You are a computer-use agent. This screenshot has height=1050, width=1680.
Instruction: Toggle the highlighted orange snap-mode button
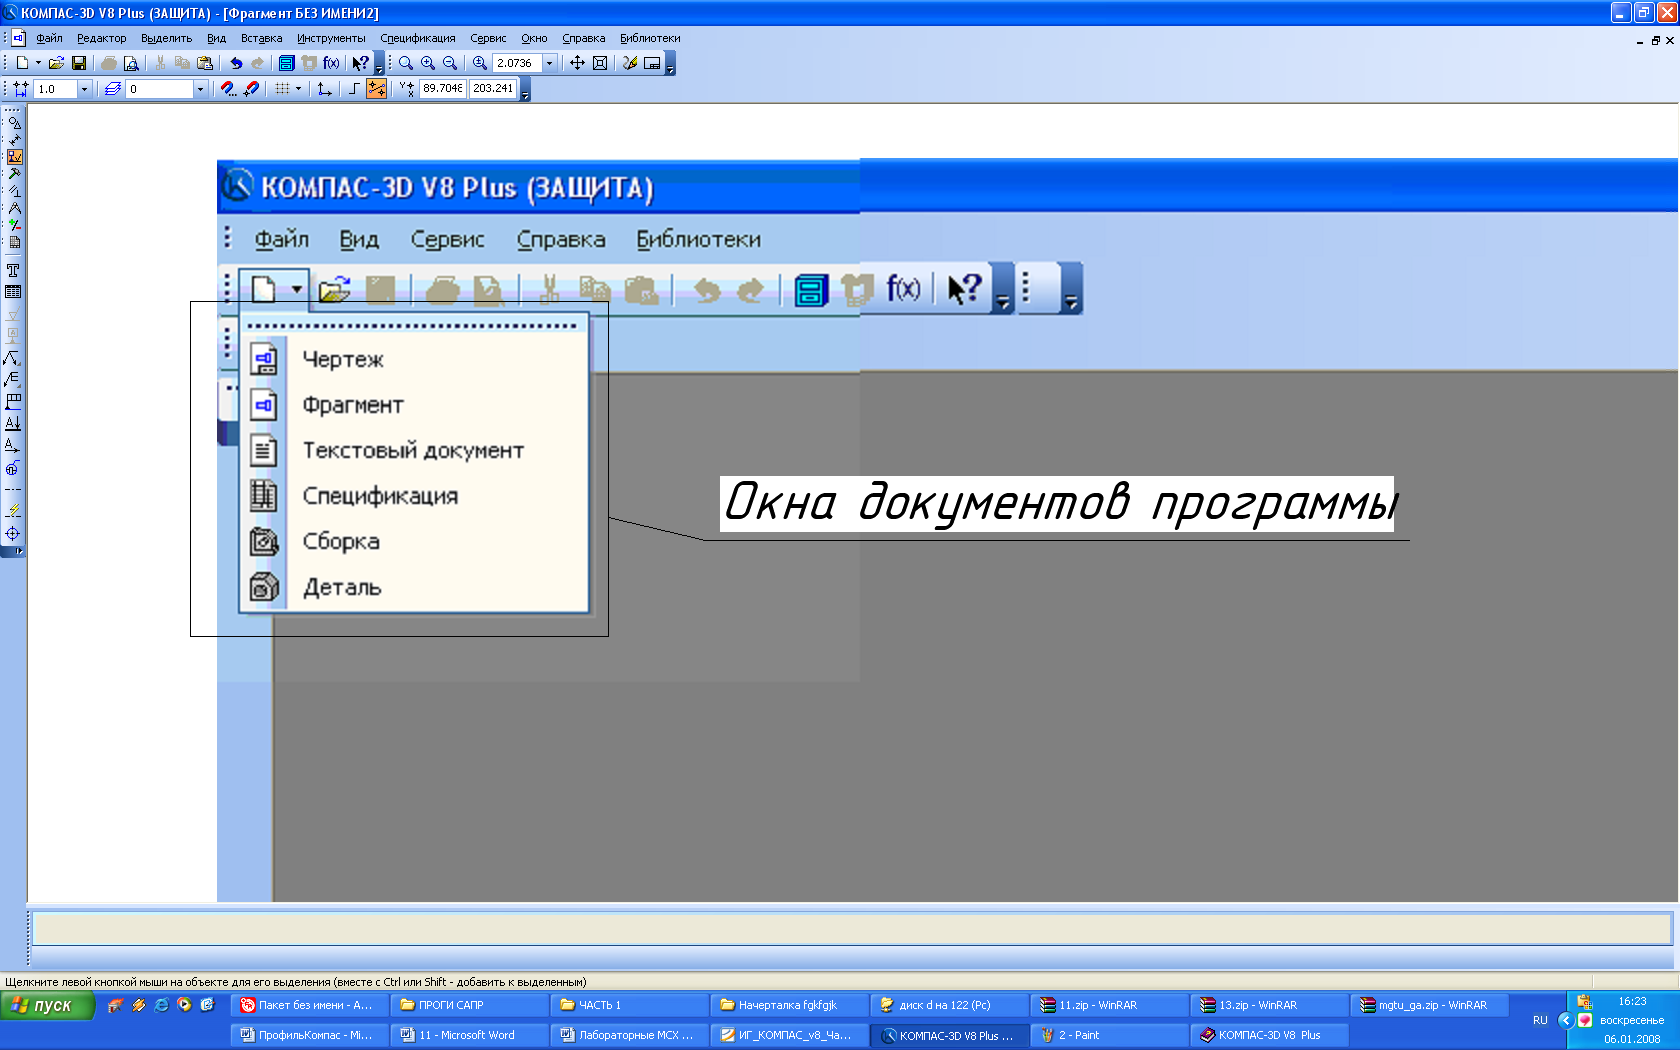point(376,89)
